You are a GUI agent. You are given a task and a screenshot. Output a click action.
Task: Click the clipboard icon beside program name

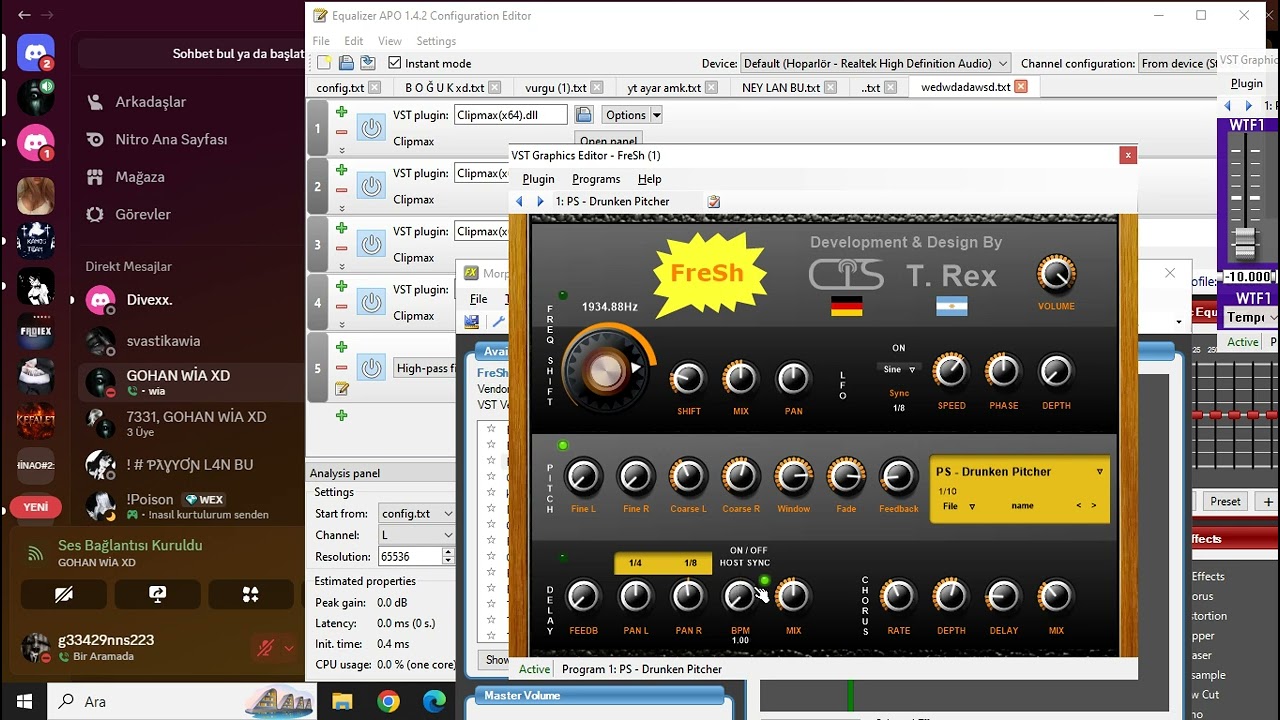pos(713,201)
